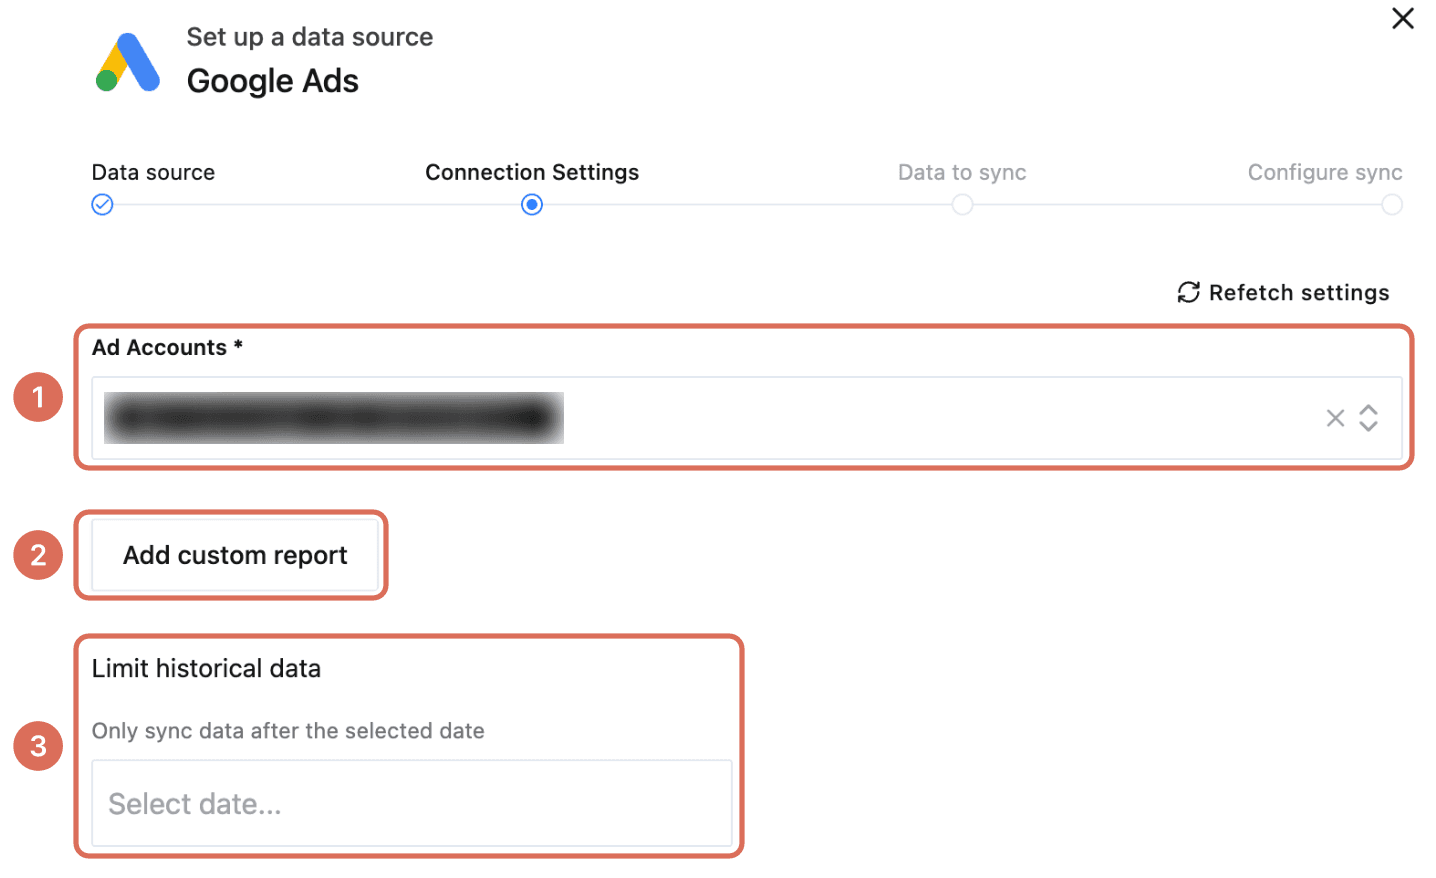Click the Data to sync step circle
The width and height of the screenshot is (1436, 878).
point(962,205)
